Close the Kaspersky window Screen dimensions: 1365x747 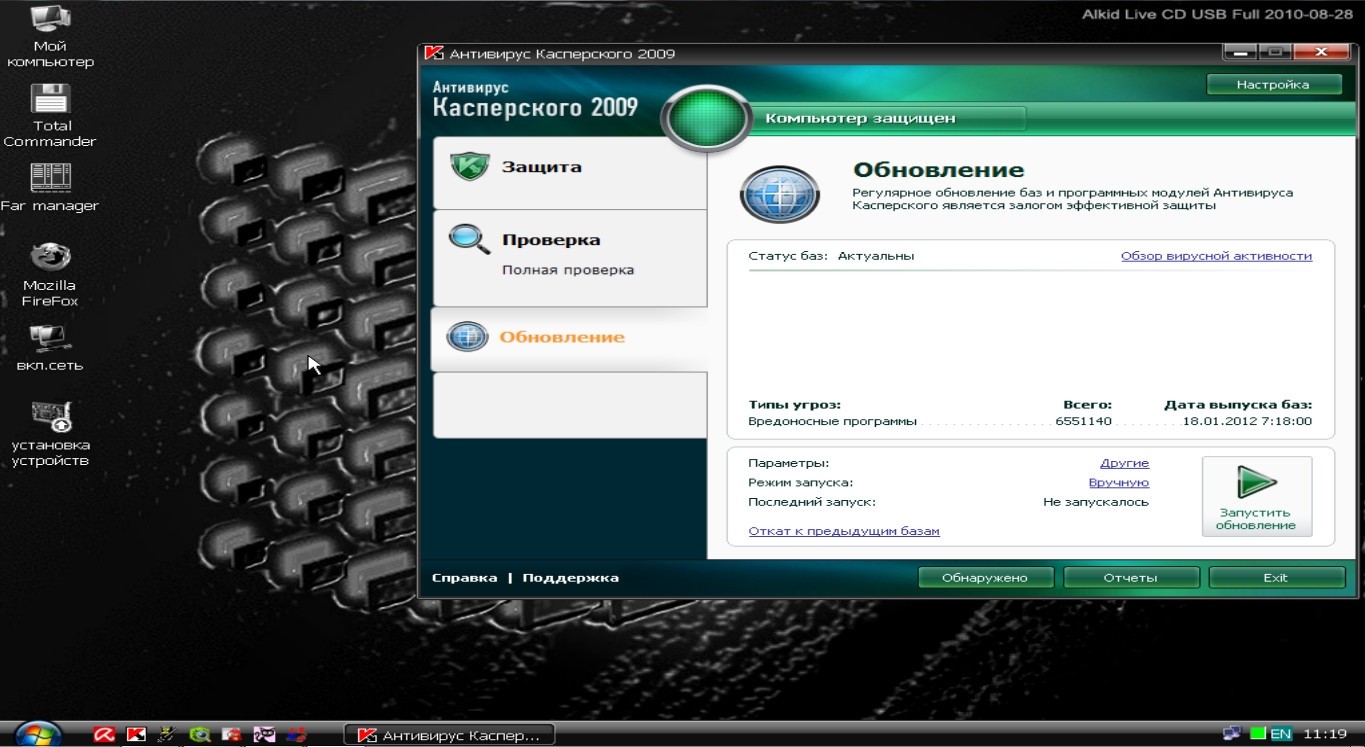click(1323, 52)
